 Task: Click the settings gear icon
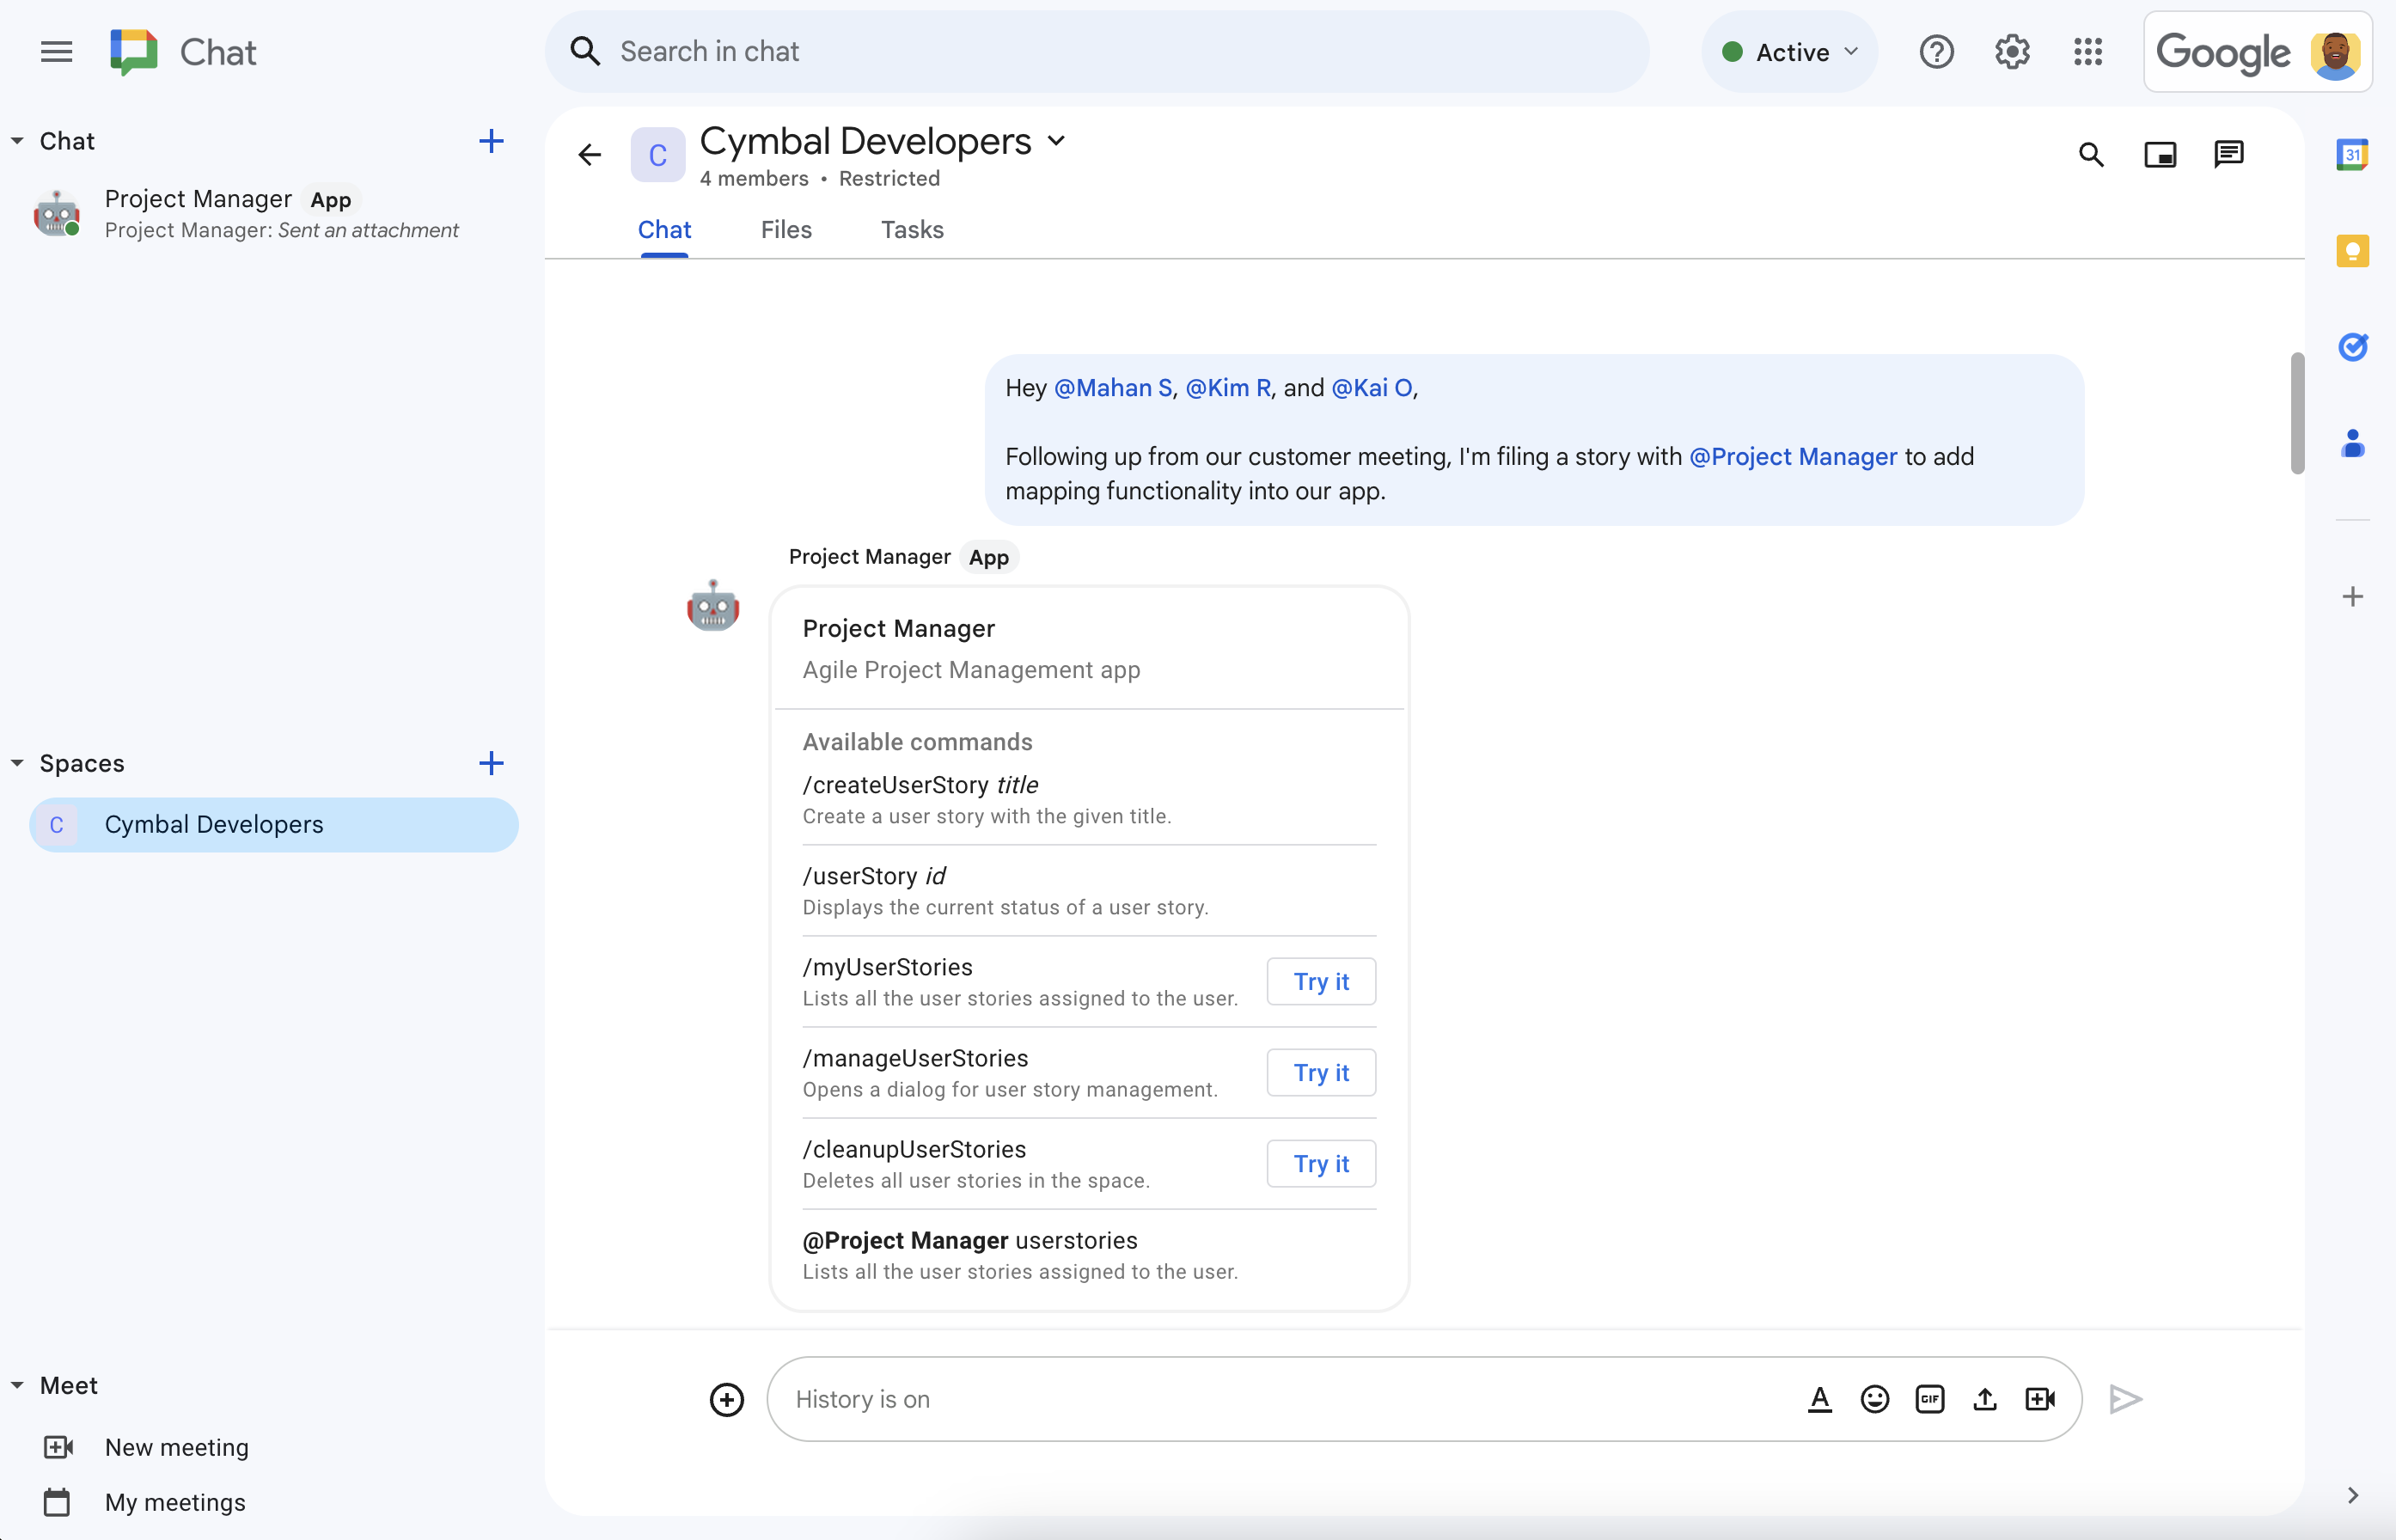click(x=2014, y=51)
